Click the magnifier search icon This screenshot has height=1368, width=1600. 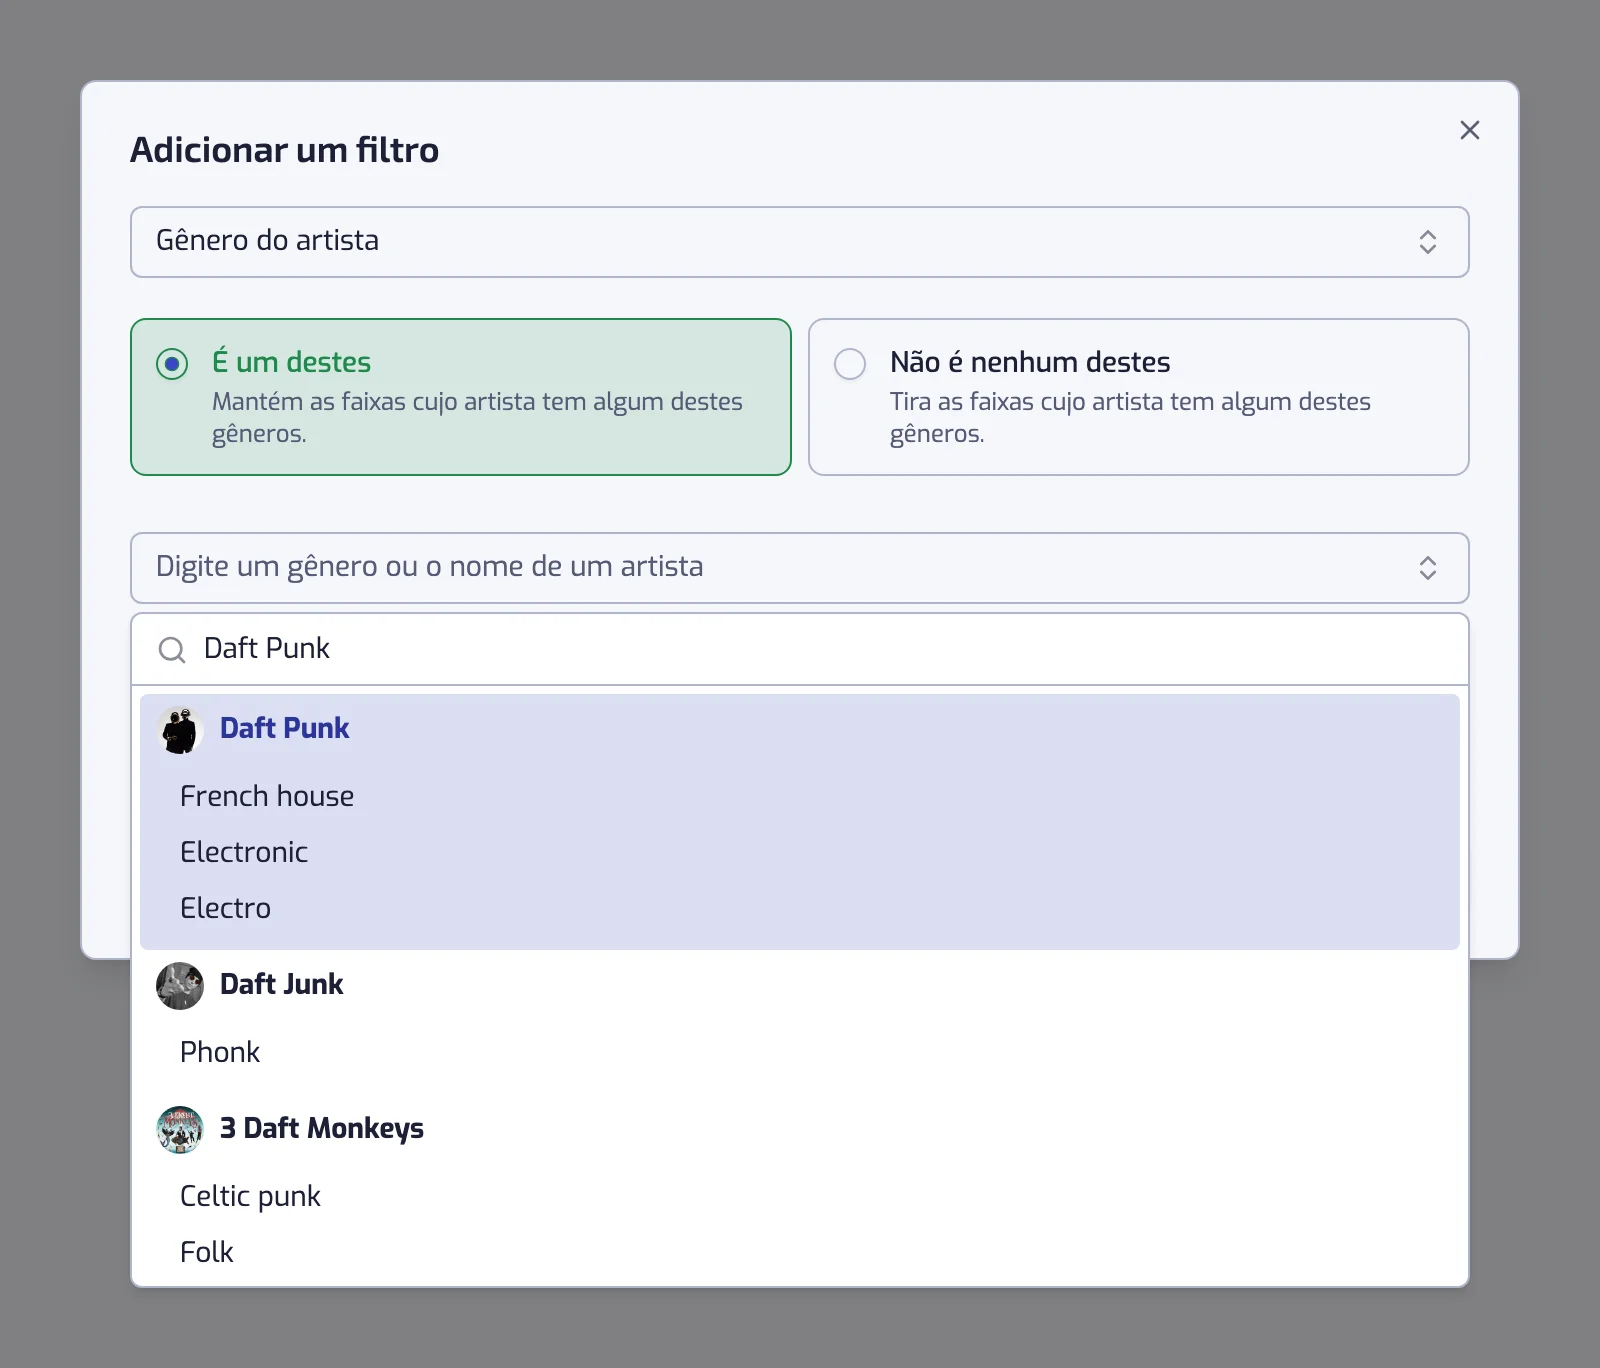[172, 650]
